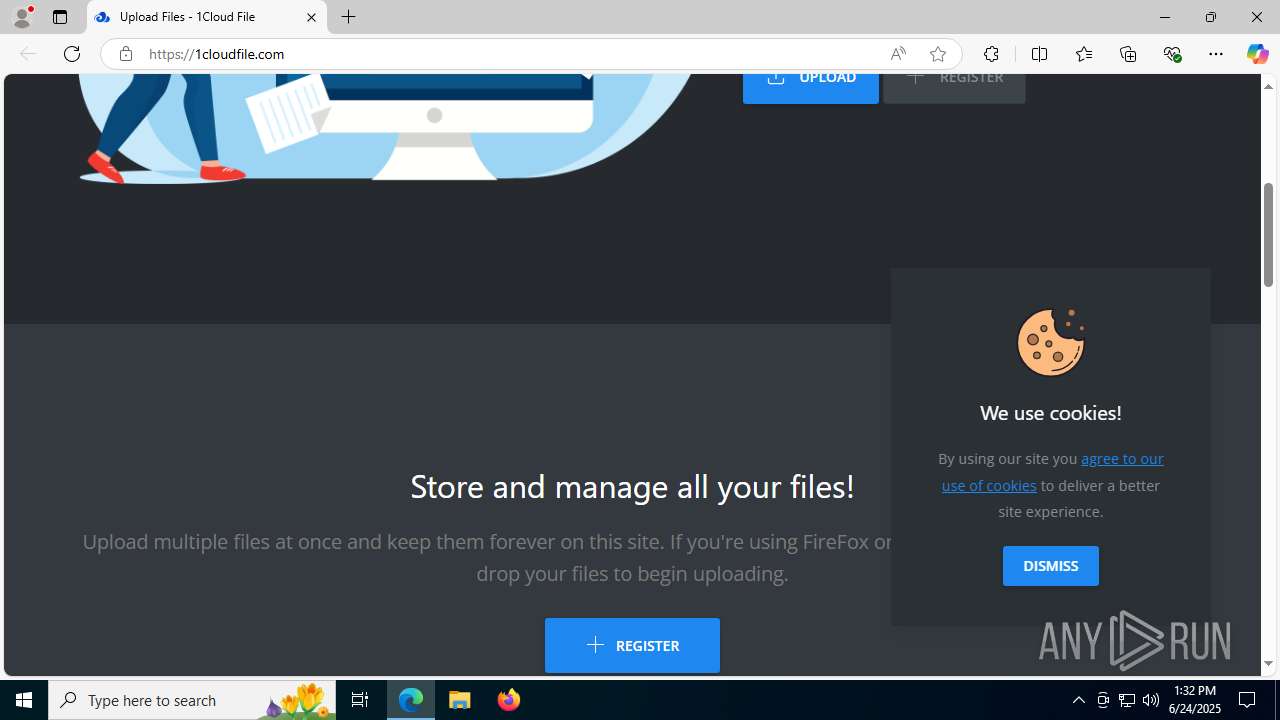Image resolution: width=1280 pixels, height=720 pixels.
Task: Refresh the current page
Action: (72, 54)
